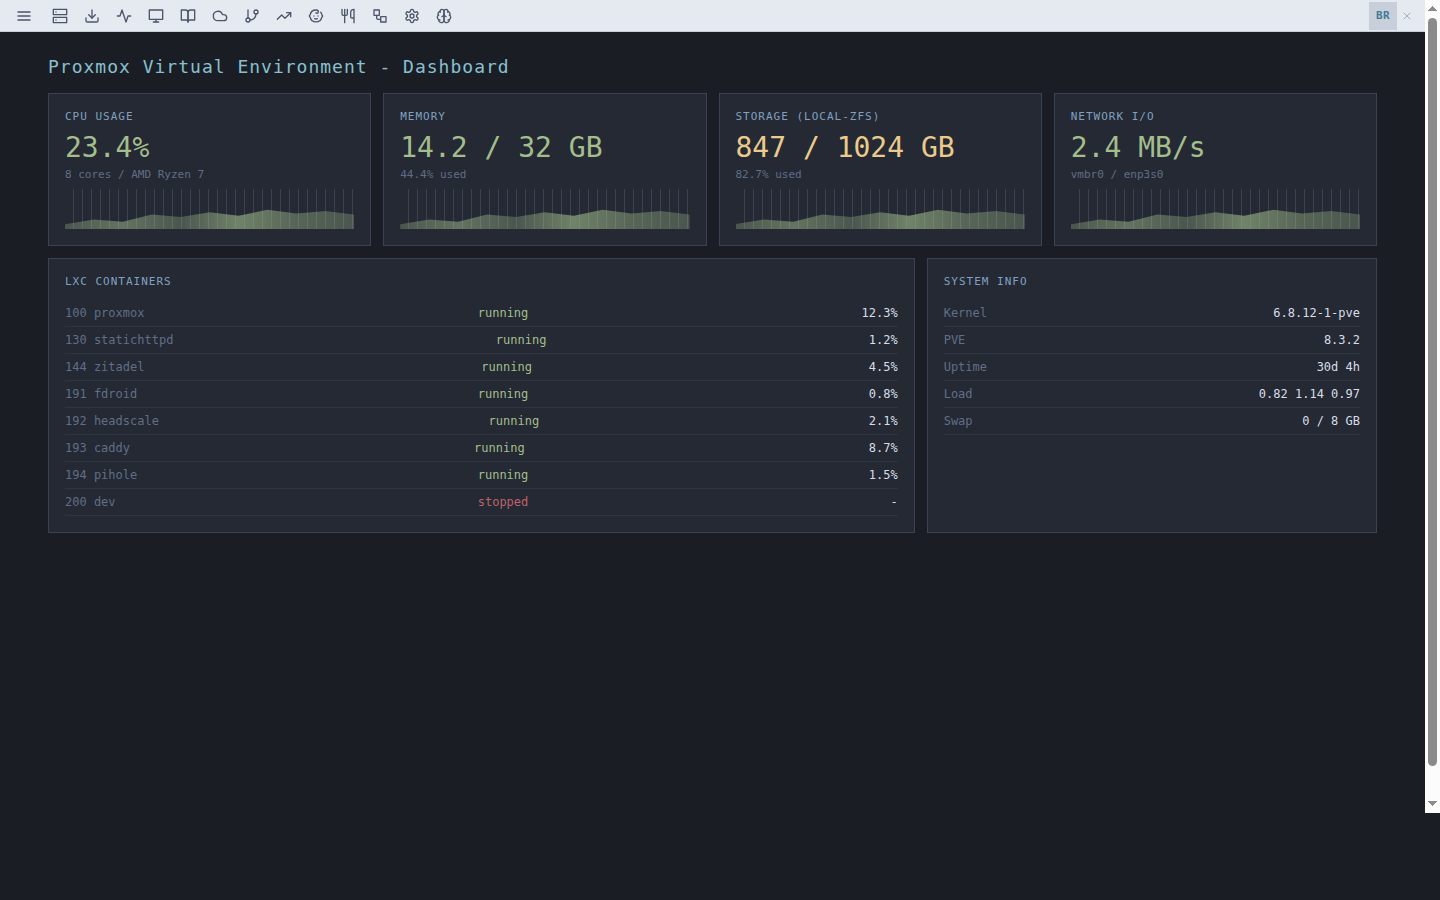
Task: Click the scrollbar up arrow
Action: 1433,8
